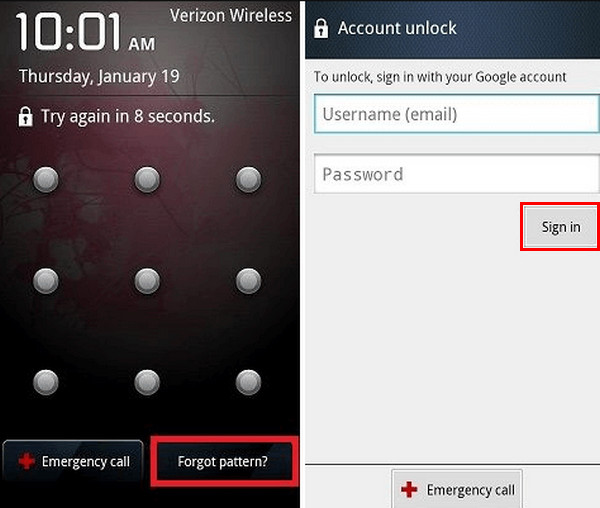Focus the Password field

457,174
